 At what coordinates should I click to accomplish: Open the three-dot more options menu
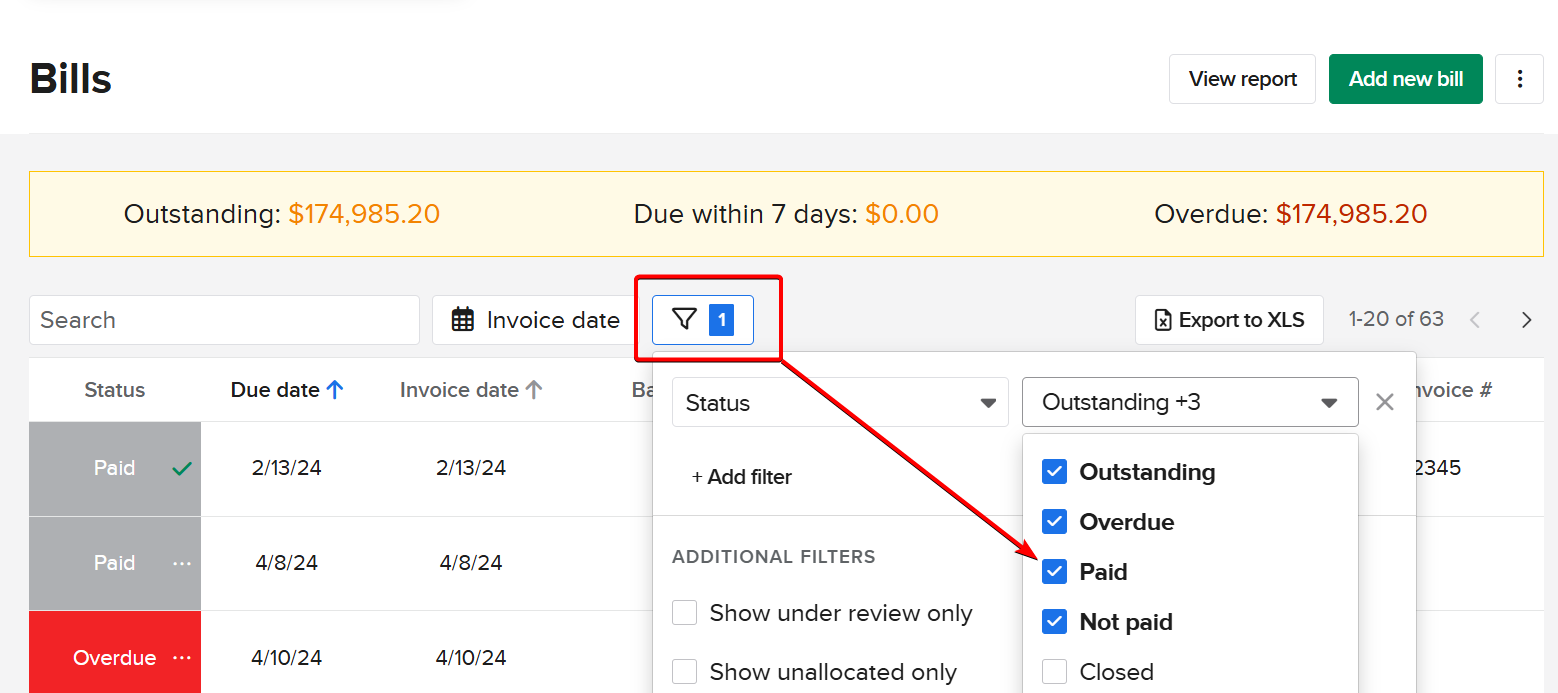[1519, 79]
